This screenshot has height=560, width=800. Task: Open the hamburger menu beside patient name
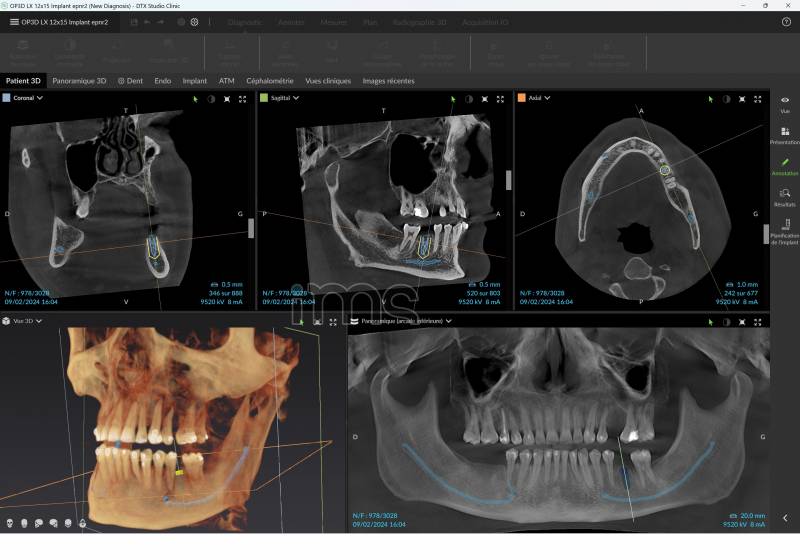click(14, 22)
